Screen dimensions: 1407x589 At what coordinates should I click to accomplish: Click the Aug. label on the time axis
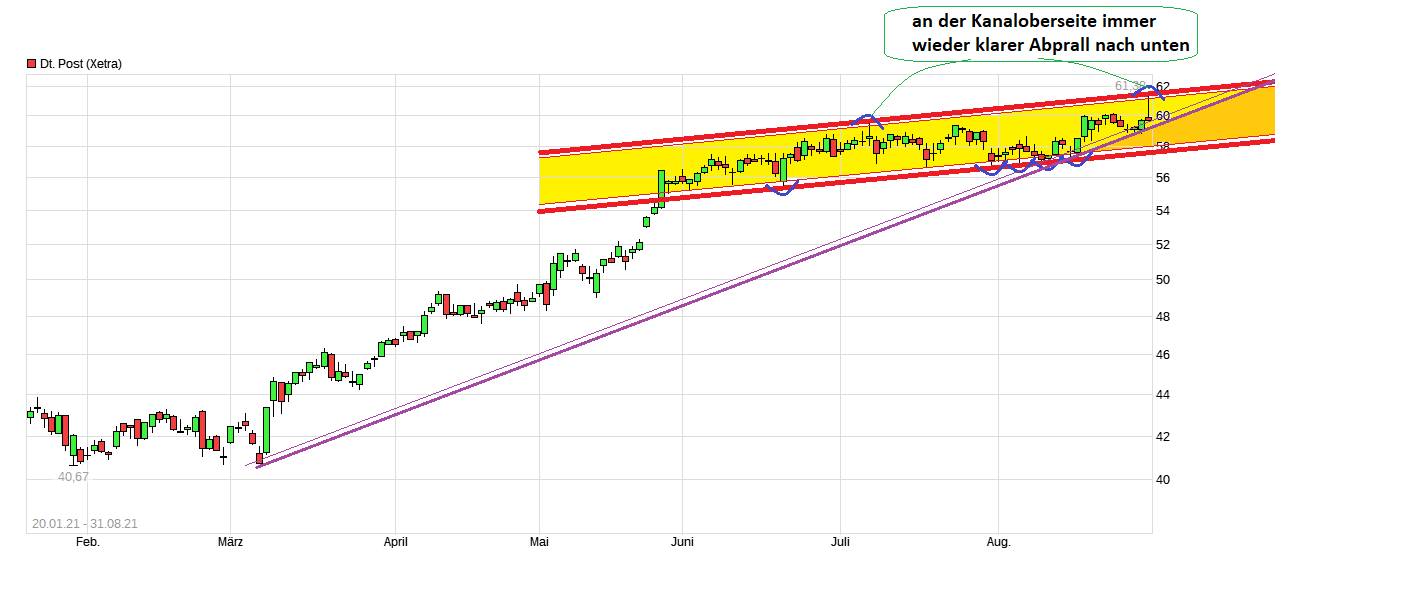coord(998,542)
